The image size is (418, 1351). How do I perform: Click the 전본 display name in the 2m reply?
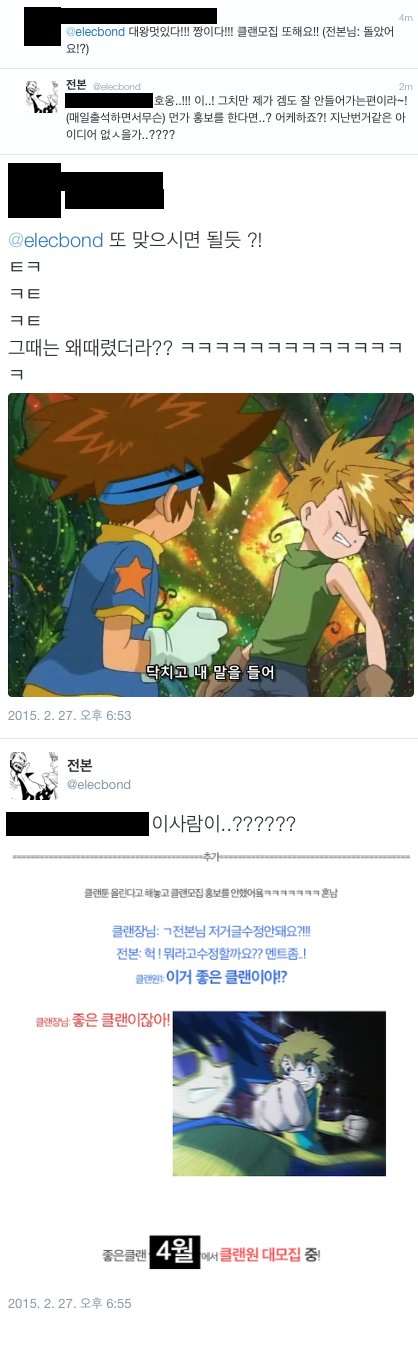pyautogui.click(x=76, y=86)
